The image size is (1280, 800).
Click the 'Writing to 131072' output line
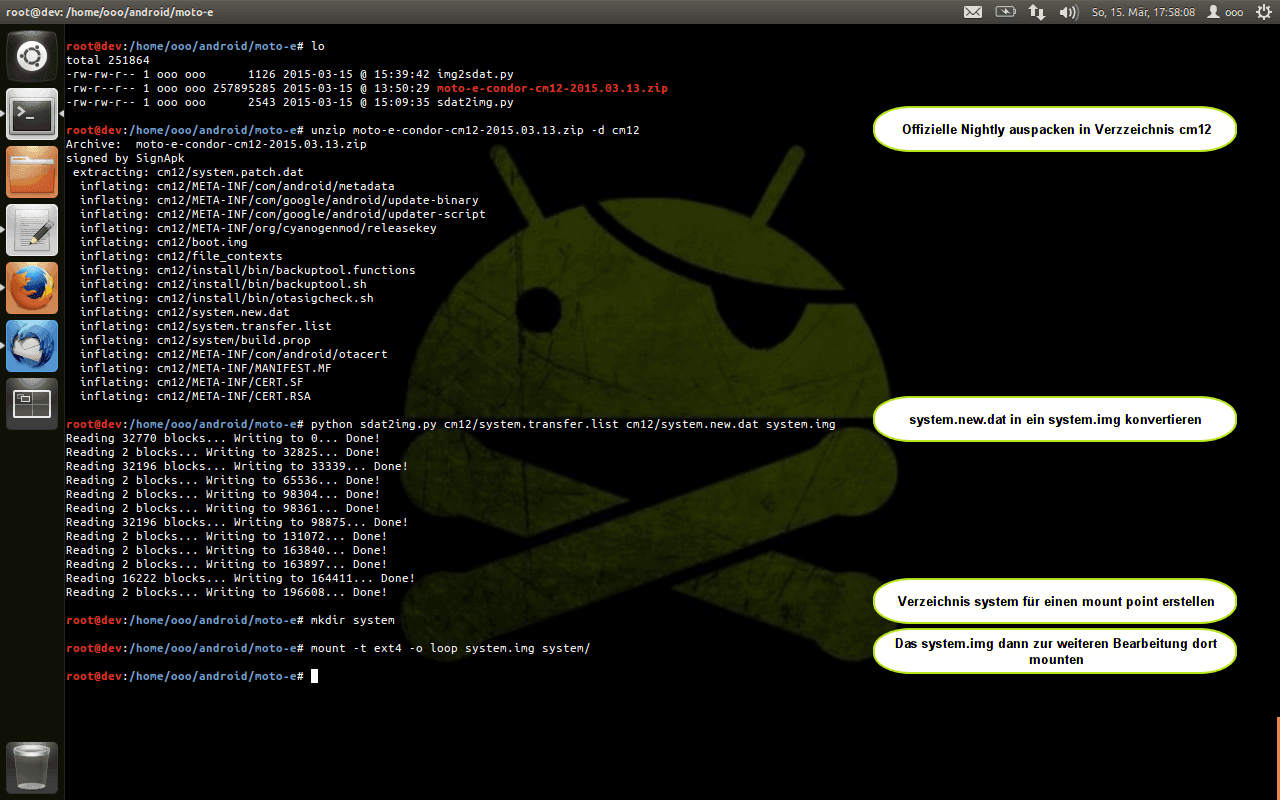(x=227, y=536)
